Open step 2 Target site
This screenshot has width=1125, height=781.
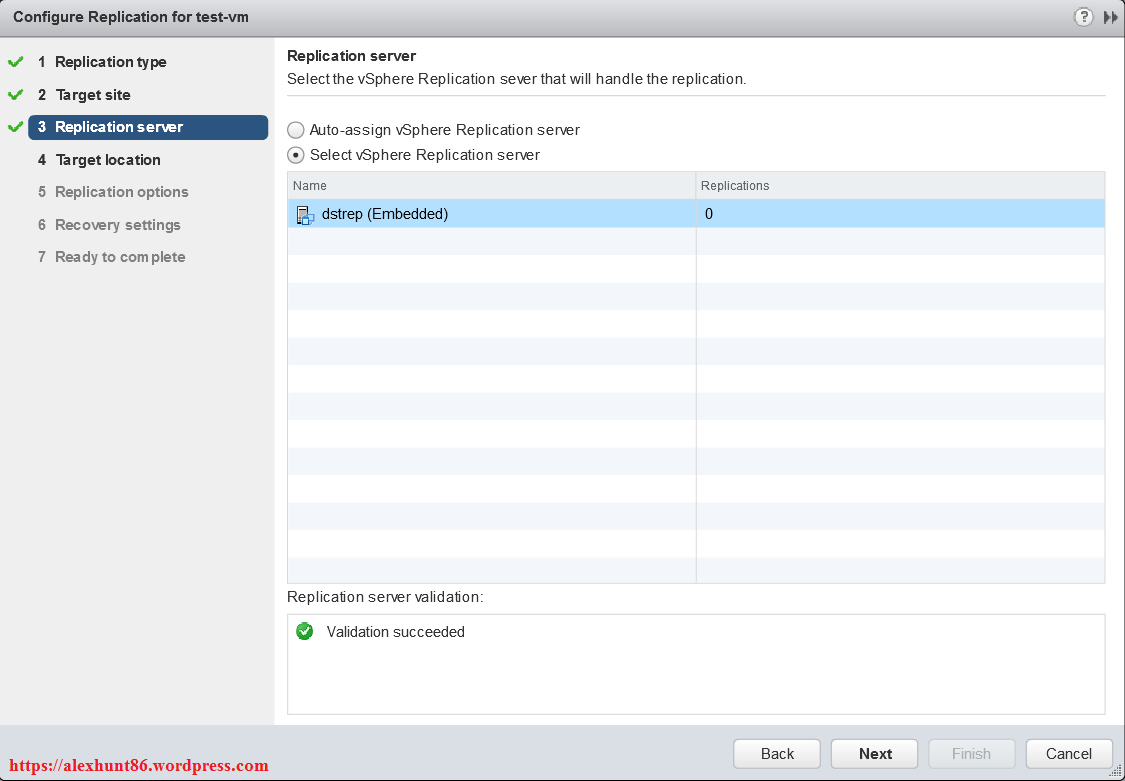[x=93, y=95]
